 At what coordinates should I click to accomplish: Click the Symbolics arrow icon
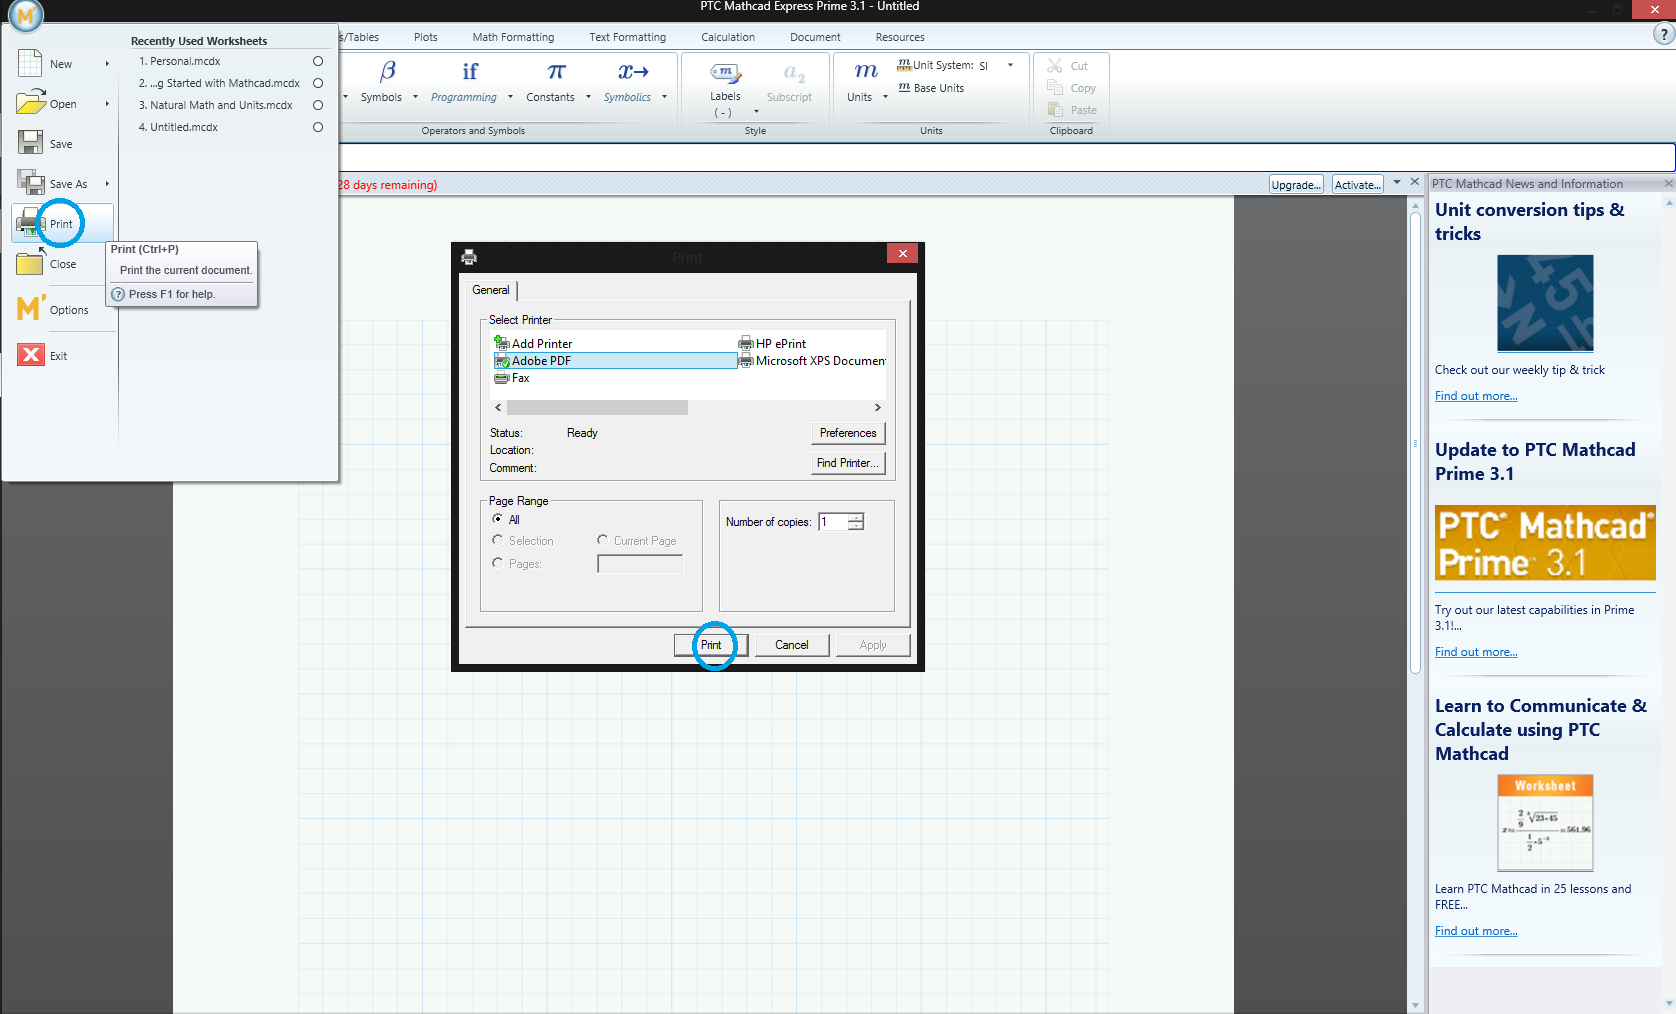coord(633,71)
